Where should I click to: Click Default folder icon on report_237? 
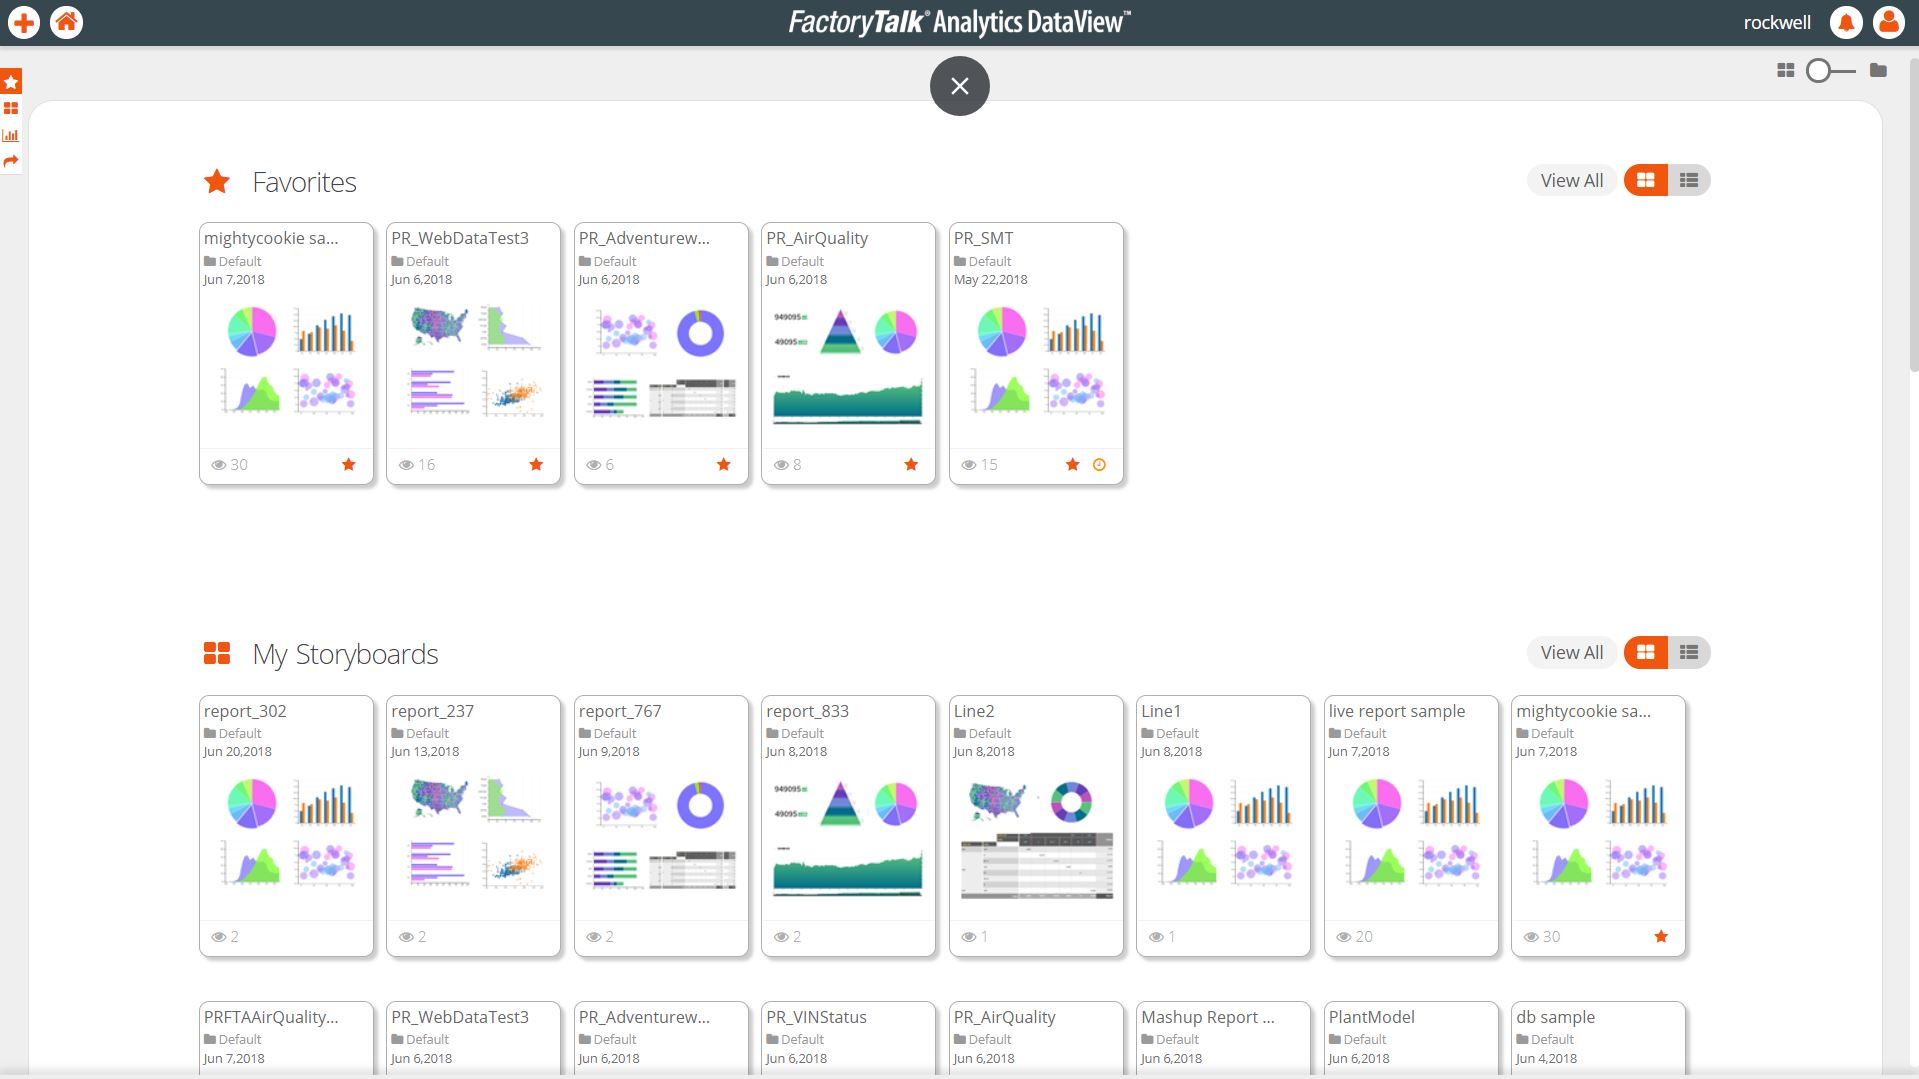pyautogui.click(x=397, y=733)
